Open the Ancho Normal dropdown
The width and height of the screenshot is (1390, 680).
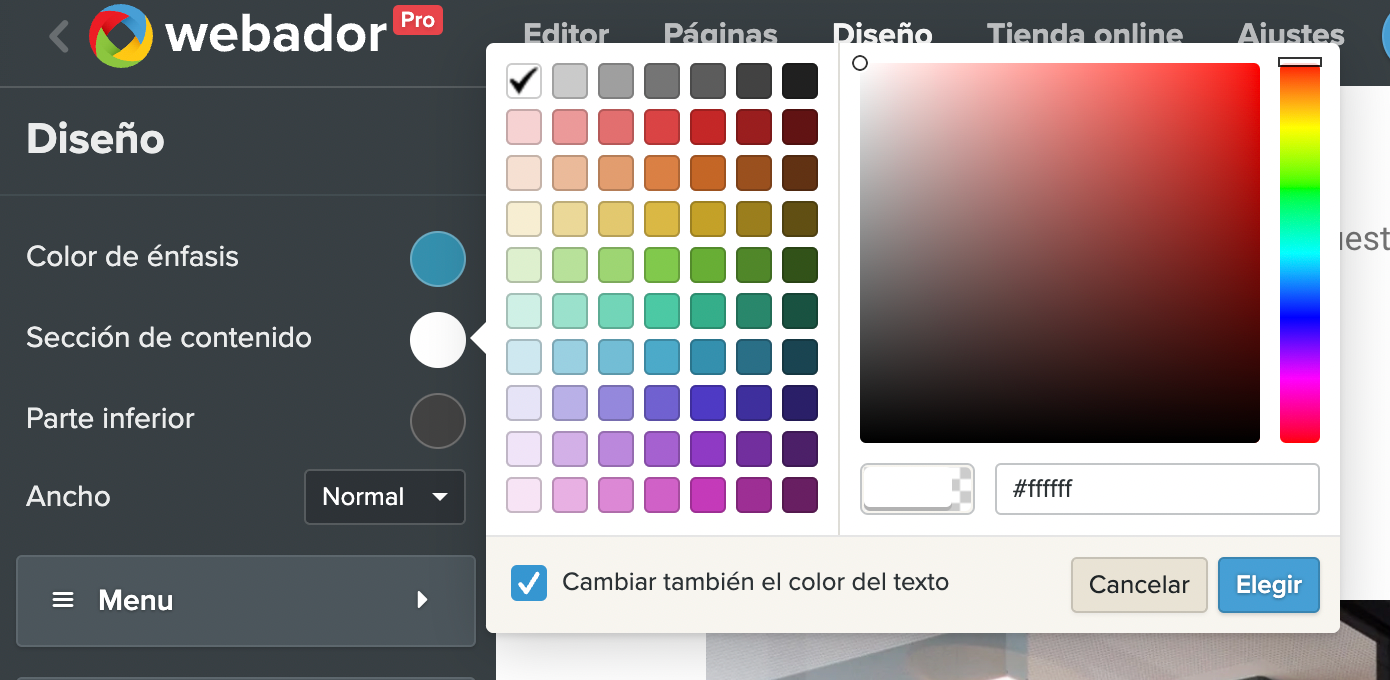point(384,497)
